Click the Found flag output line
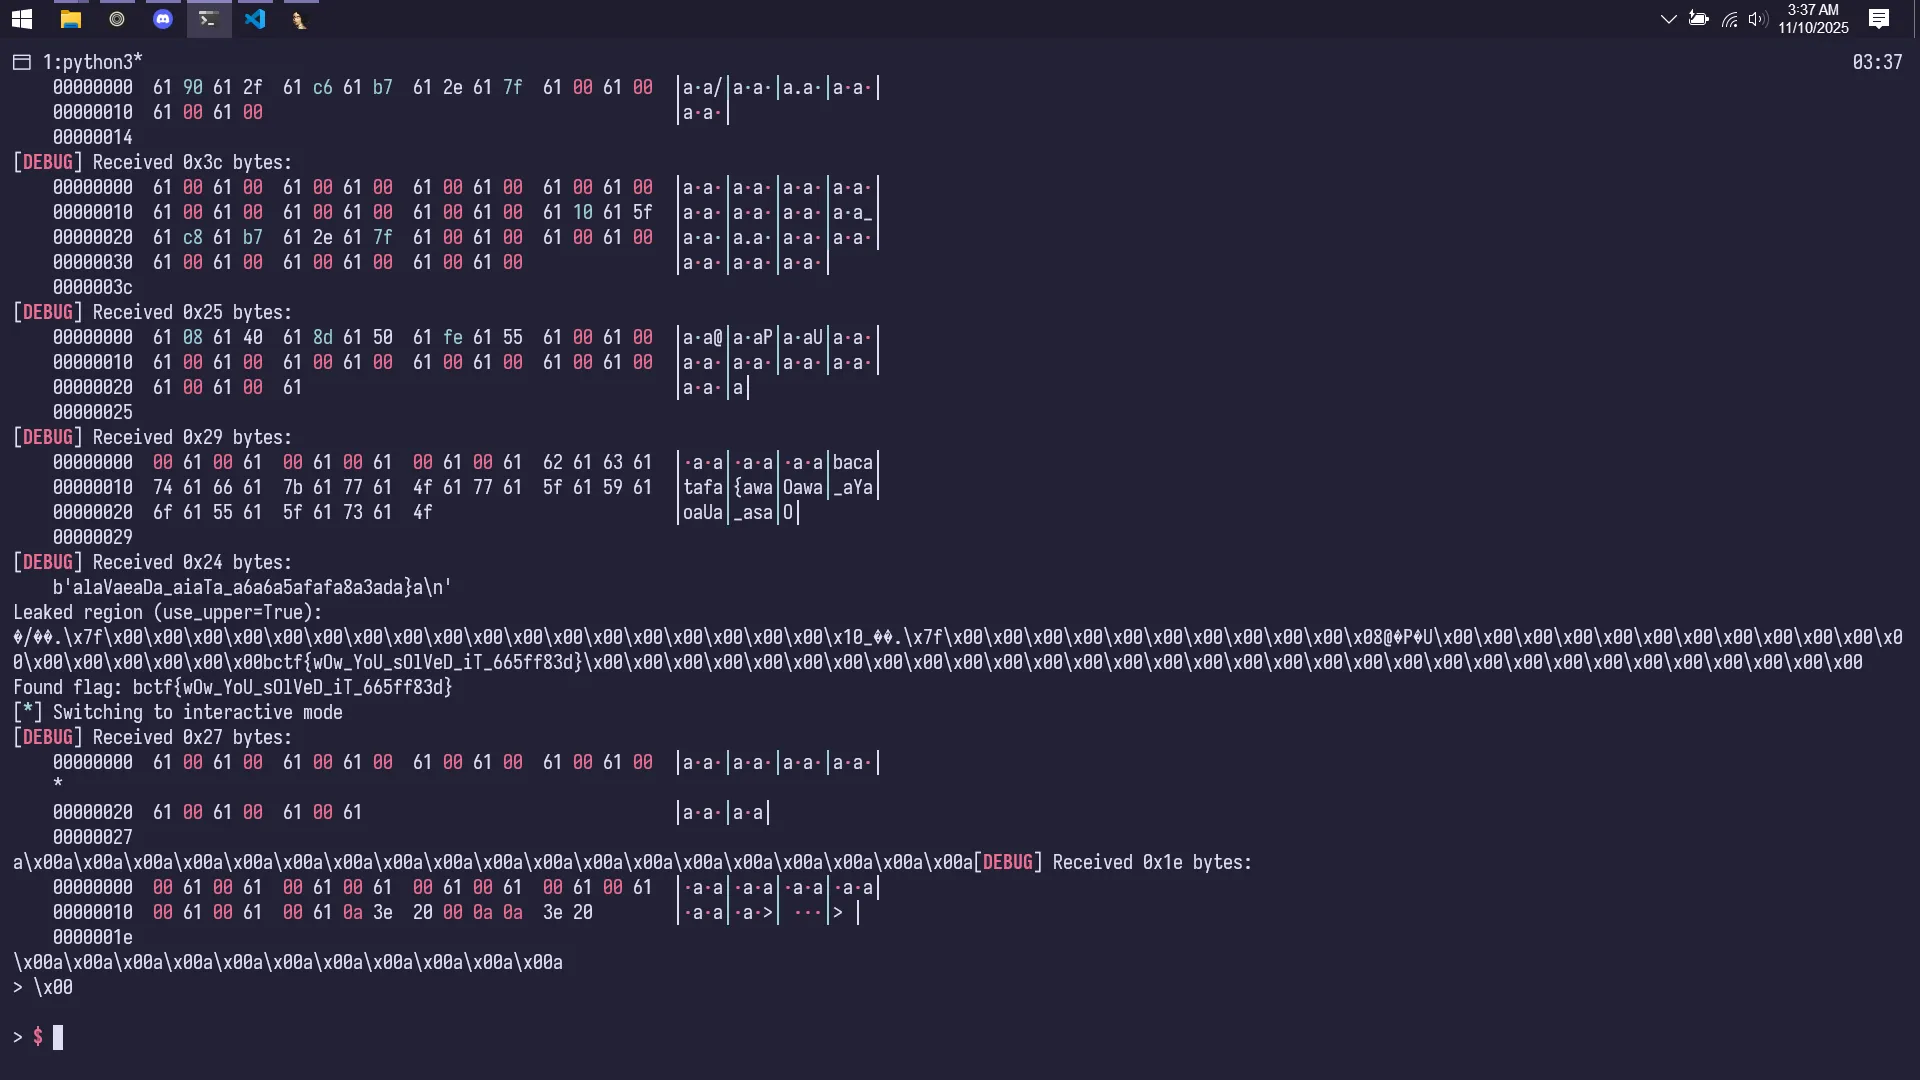 233,687
